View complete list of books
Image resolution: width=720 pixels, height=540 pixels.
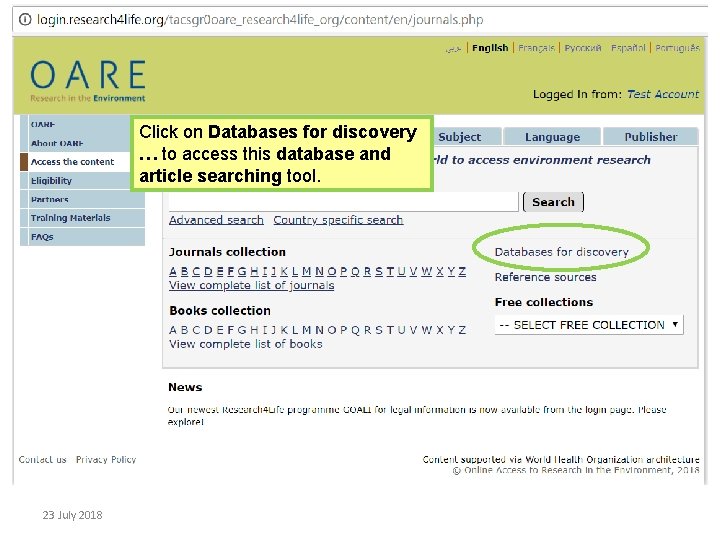(246, 344)
